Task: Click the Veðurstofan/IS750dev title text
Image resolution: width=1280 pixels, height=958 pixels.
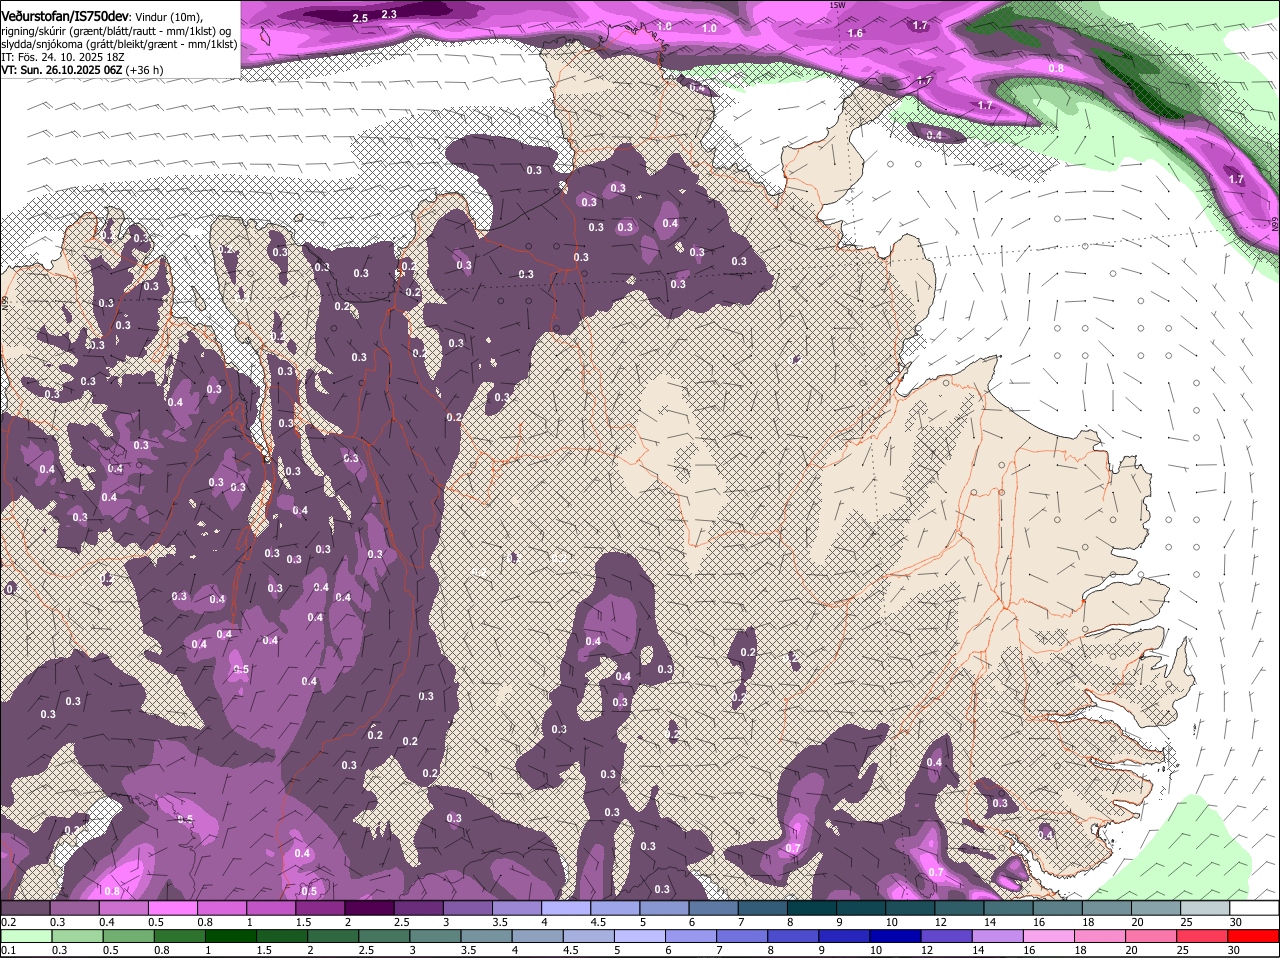Action: point(65,17)
